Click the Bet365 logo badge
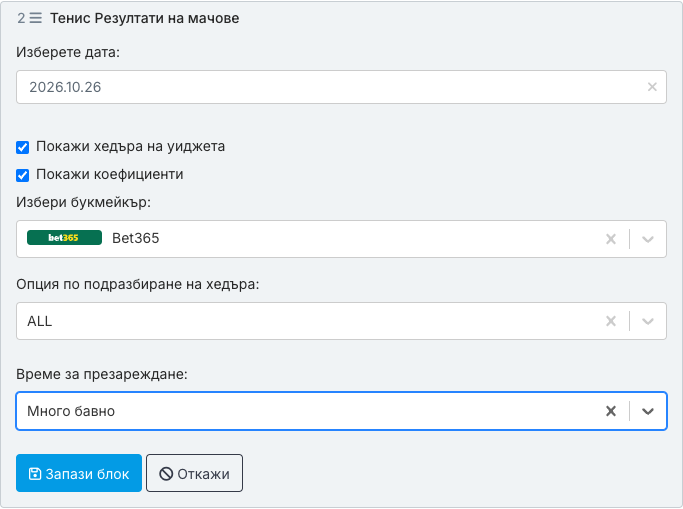This screenshot has height=509, width=683. (64, 238)
